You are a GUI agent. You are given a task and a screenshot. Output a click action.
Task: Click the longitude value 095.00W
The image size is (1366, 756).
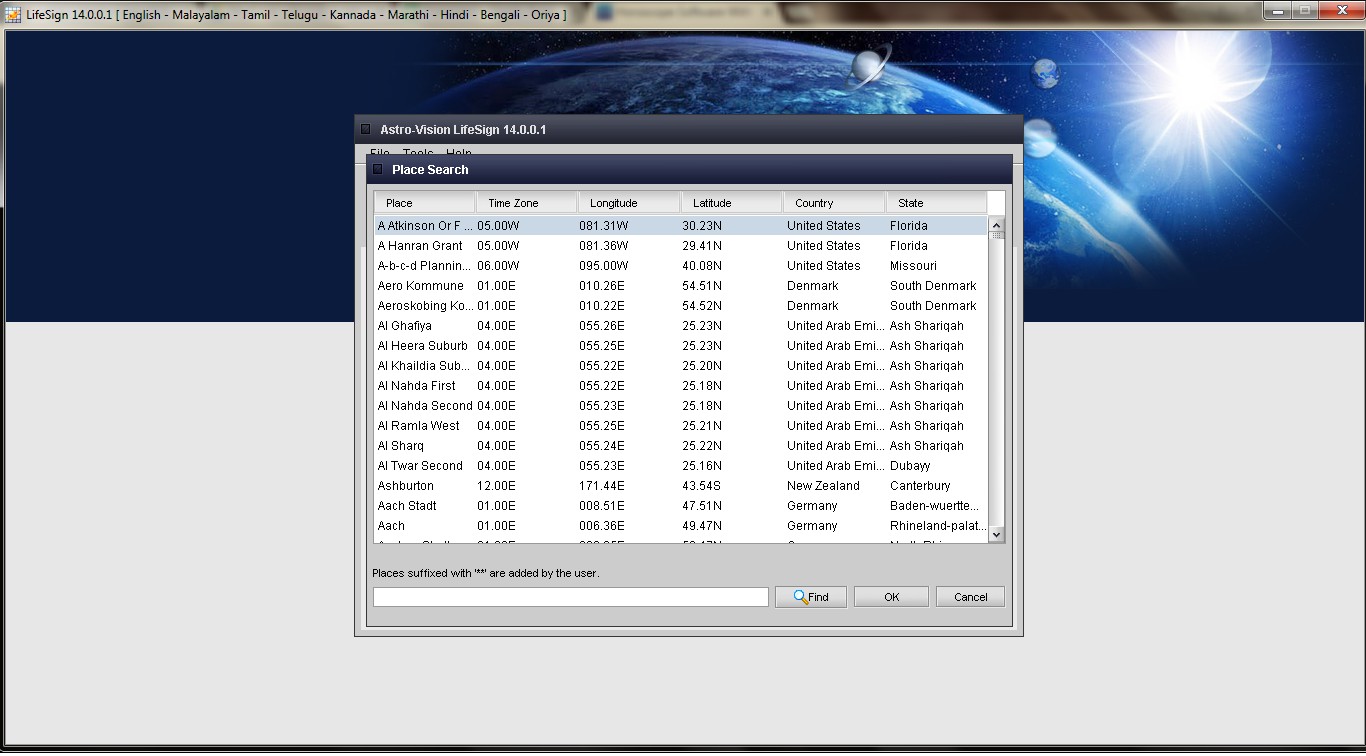pyautogui.click(x=604, y=266)
